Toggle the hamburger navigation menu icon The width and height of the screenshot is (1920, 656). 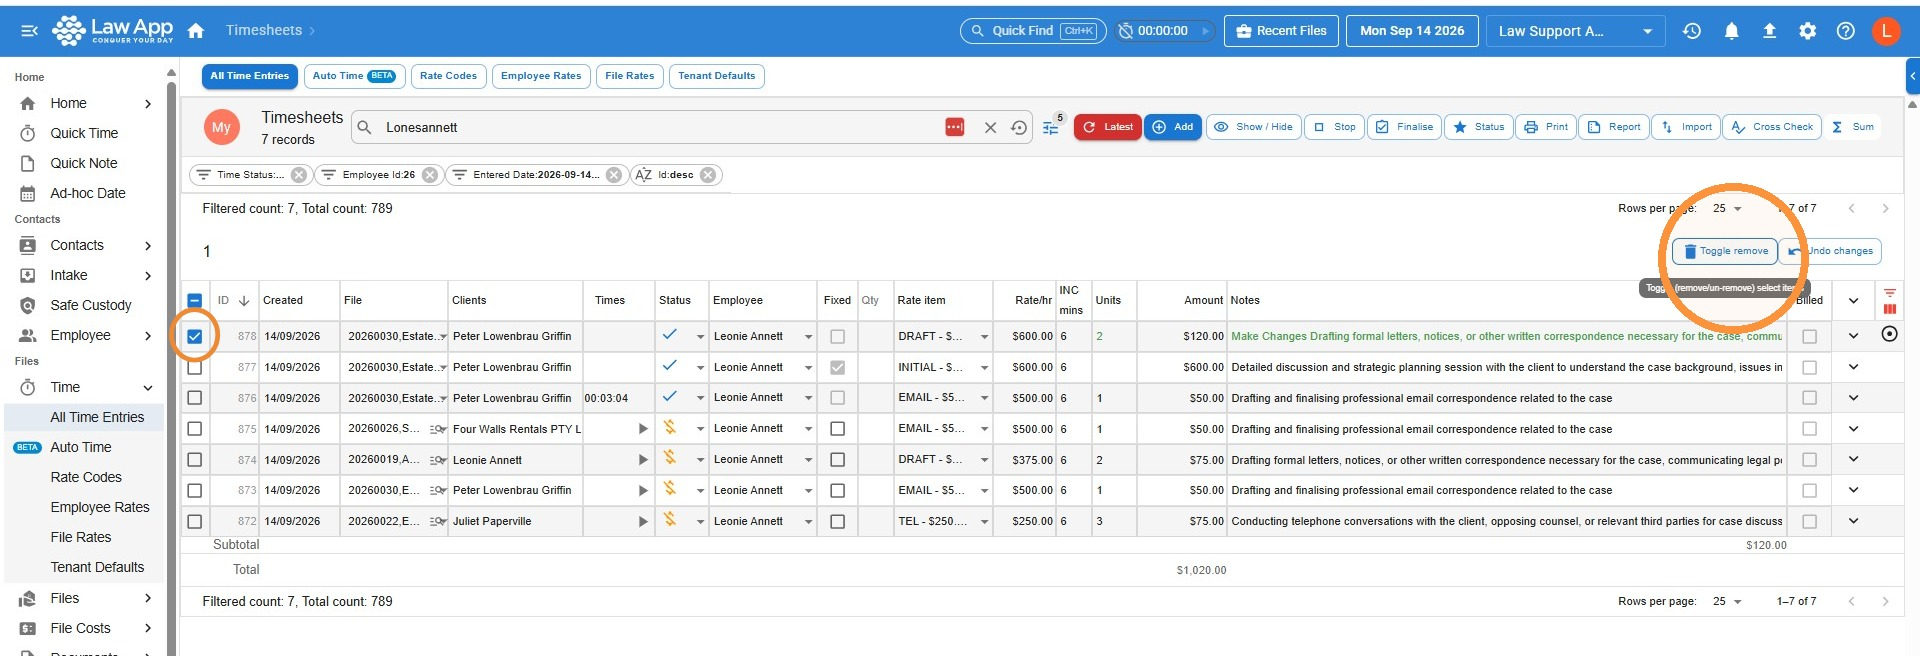pos(29,31)
